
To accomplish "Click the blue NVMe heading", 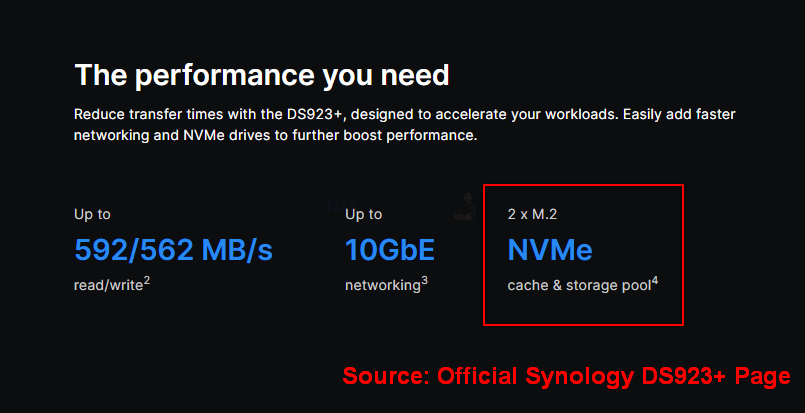I will tap(550, 250).
